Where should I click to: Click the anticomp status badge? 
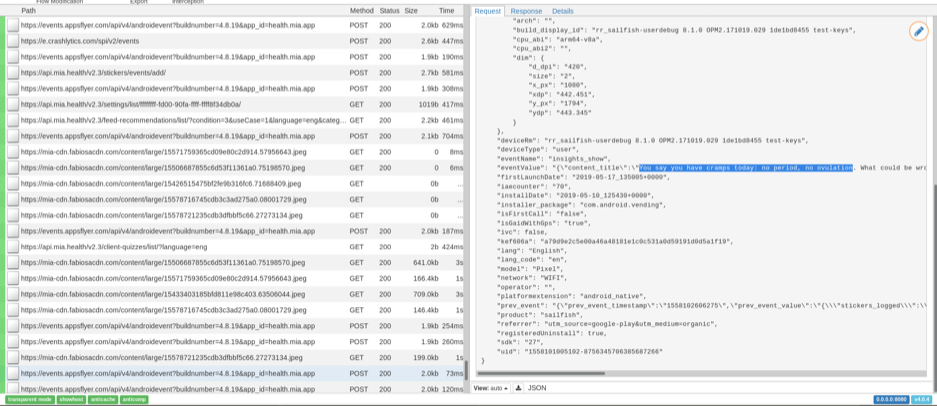coord(135,399)
